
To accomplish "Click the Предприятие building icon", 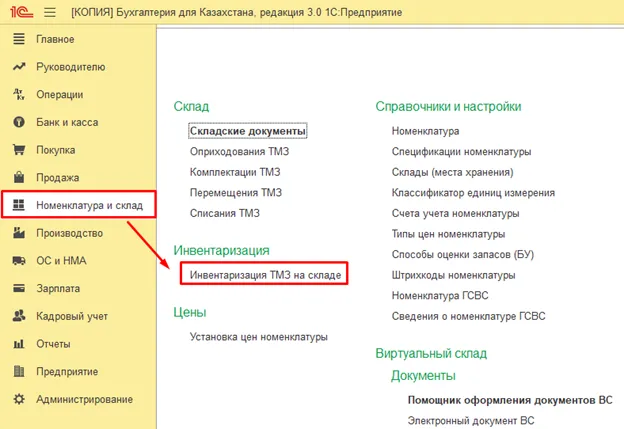I will [19, 371].
